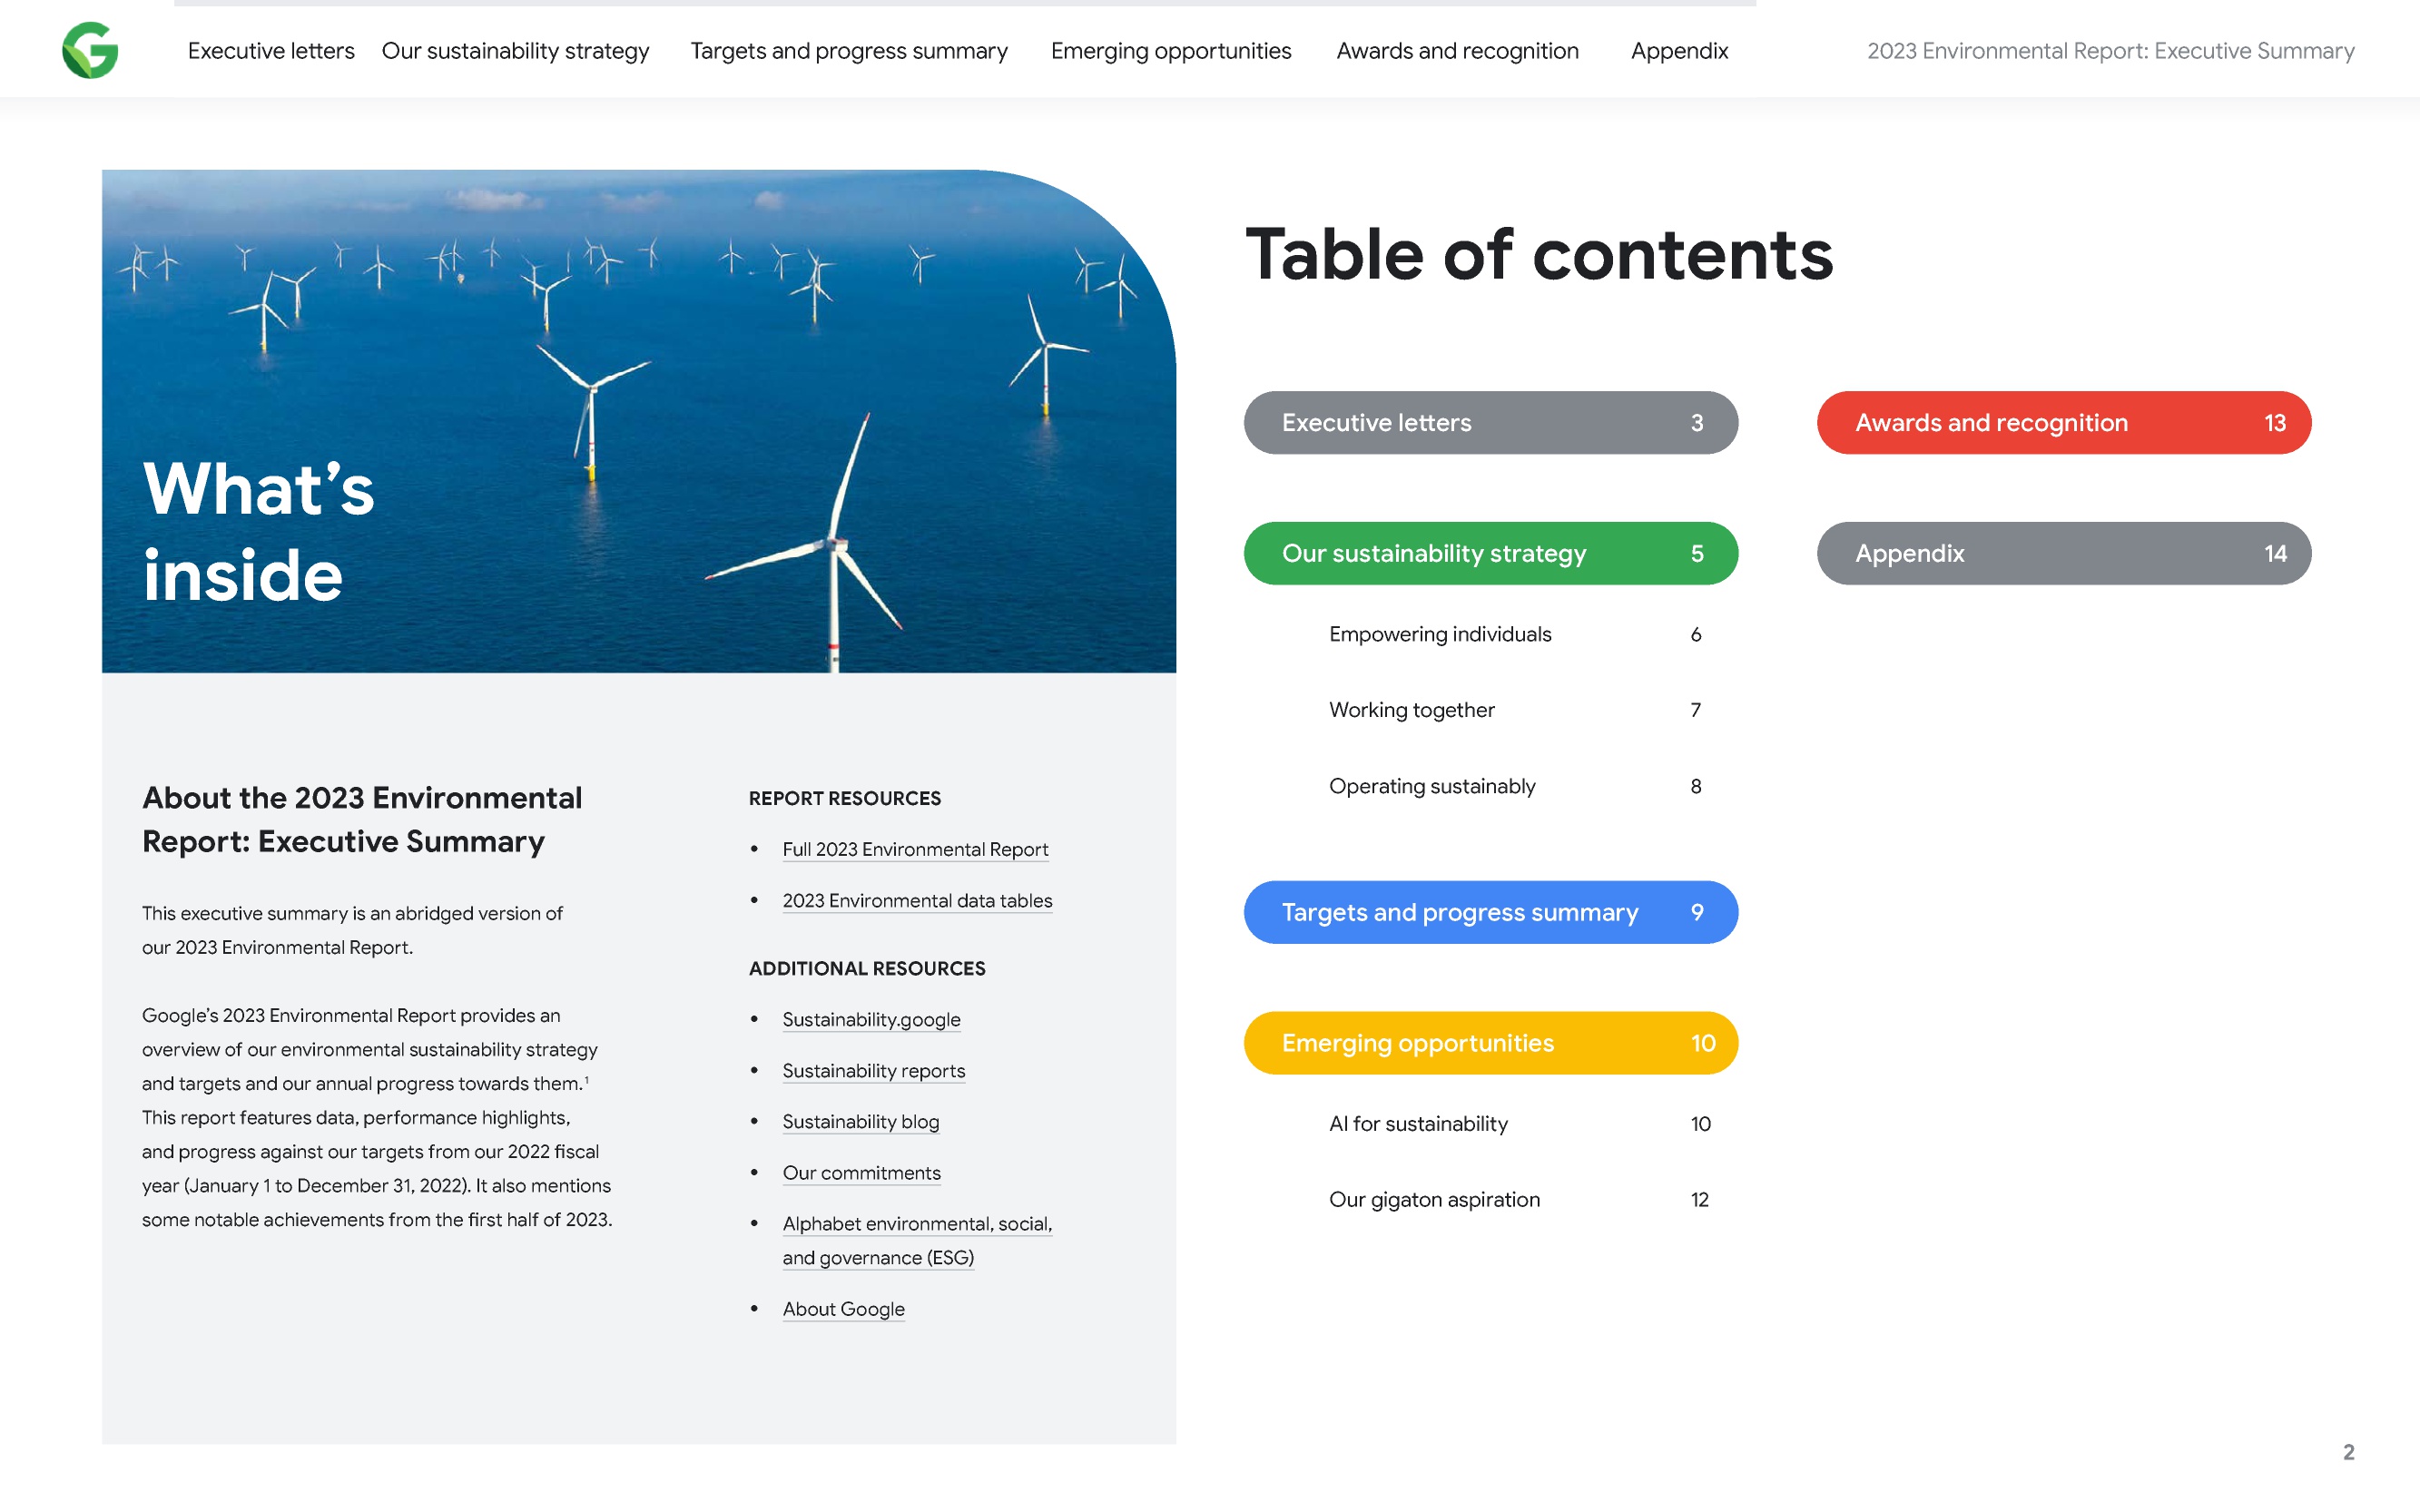Image resolution: width=2420 pixels, height=1512 pixels.
Task: Click the blue Targets and progress summary pill
Action: click(1490, 912)
